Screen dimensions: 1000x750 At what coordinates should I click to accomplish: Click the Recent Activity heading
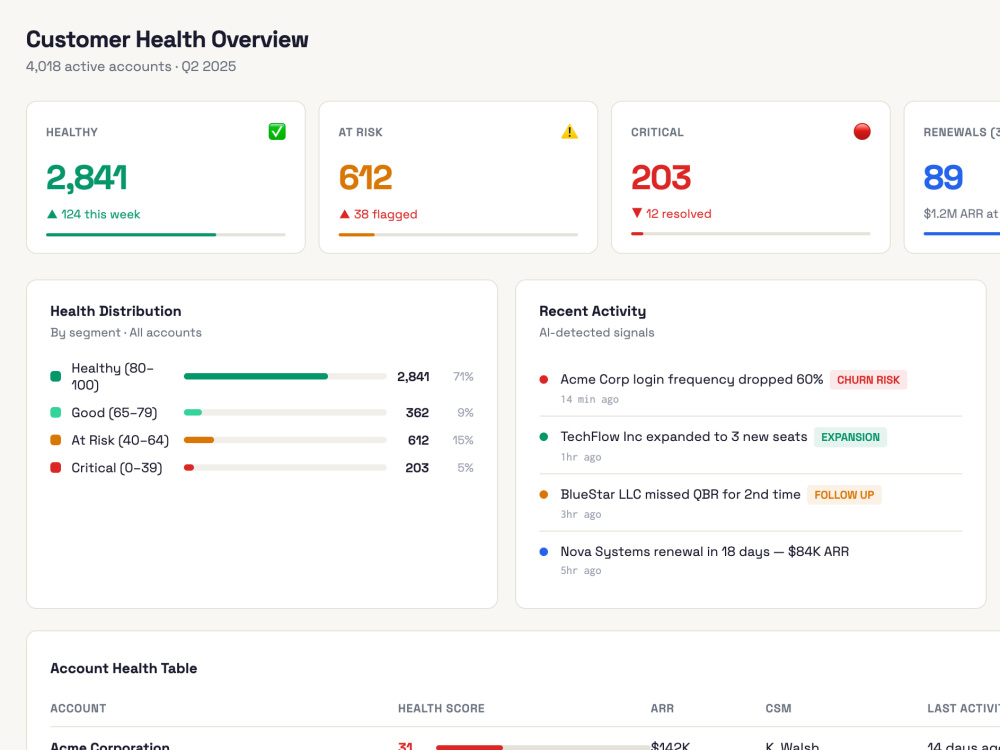[x=592, y=311]
